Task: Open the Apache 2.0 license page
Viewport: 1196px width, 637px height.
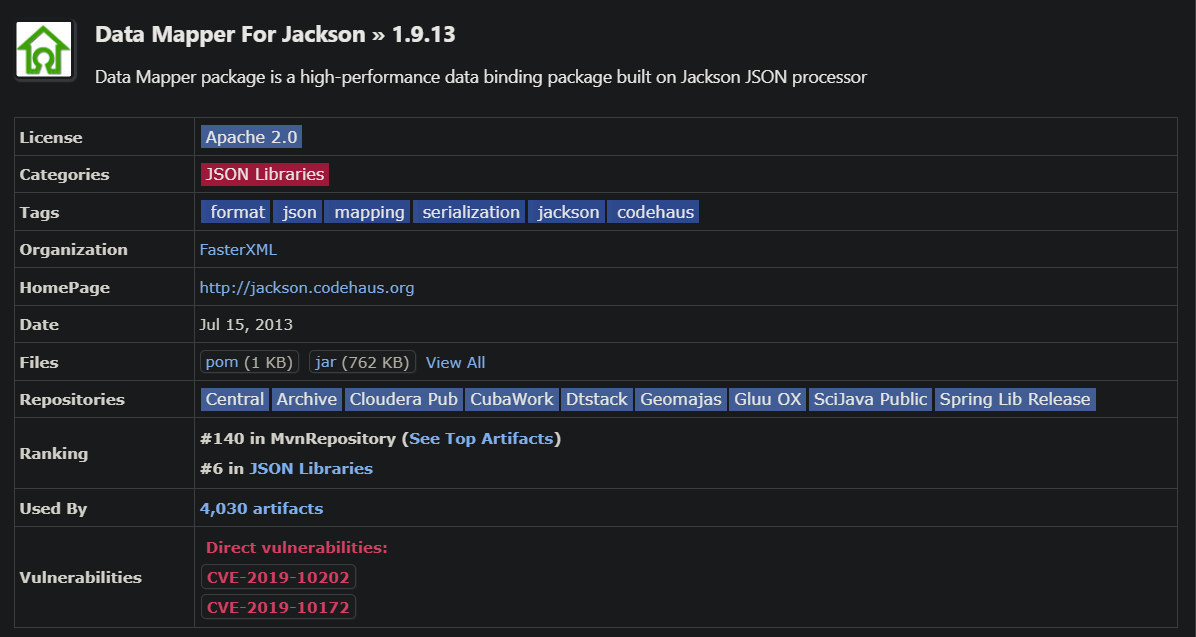Action: [250, 137]
